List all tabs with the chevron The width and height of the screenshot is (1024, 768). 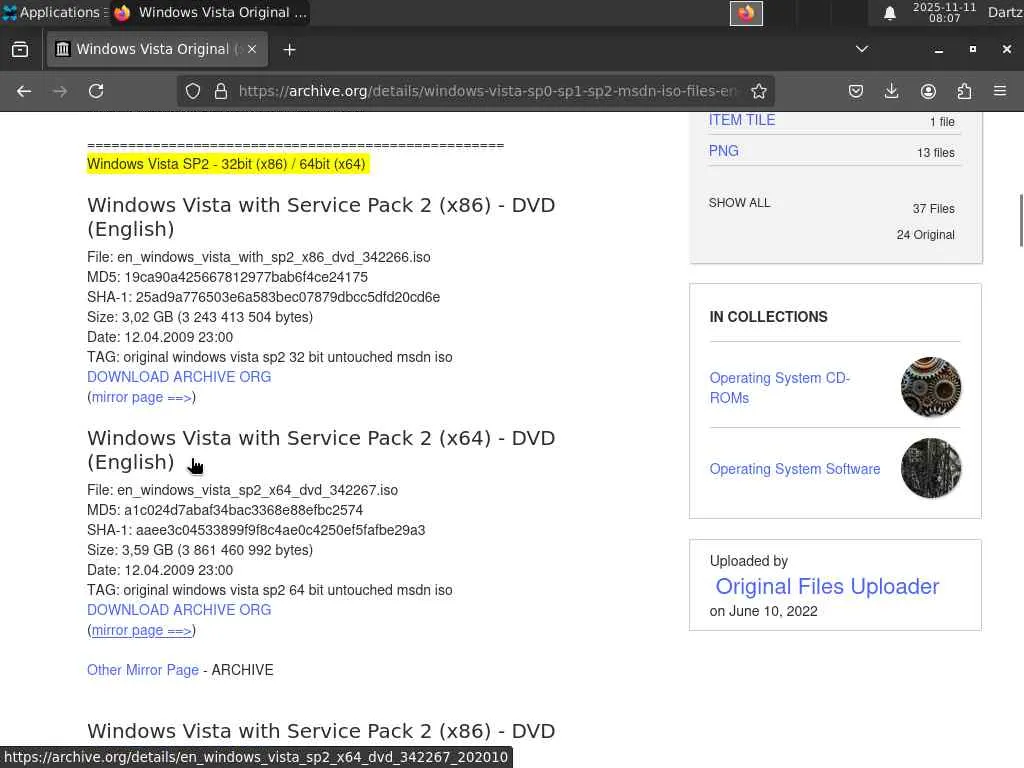coord(861,49)
